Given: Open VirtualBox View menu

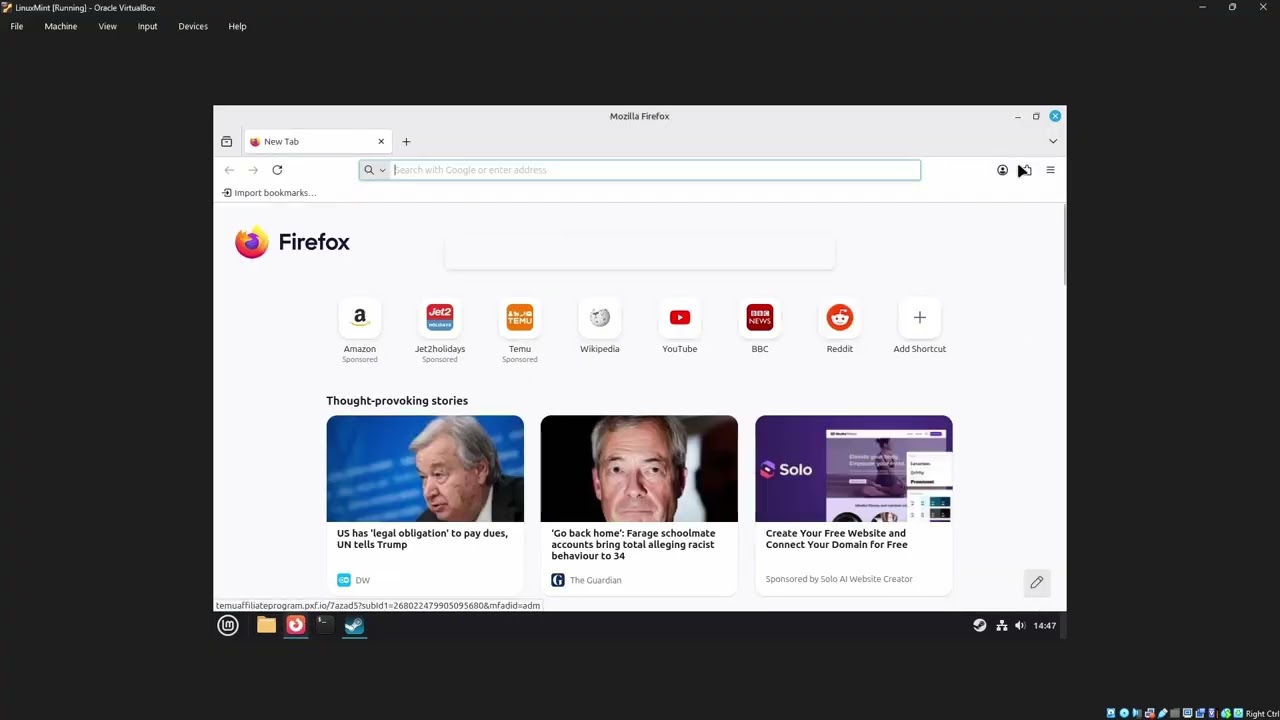Looking at the screenshot, I should pyautogui.click(x=107, y=26).
